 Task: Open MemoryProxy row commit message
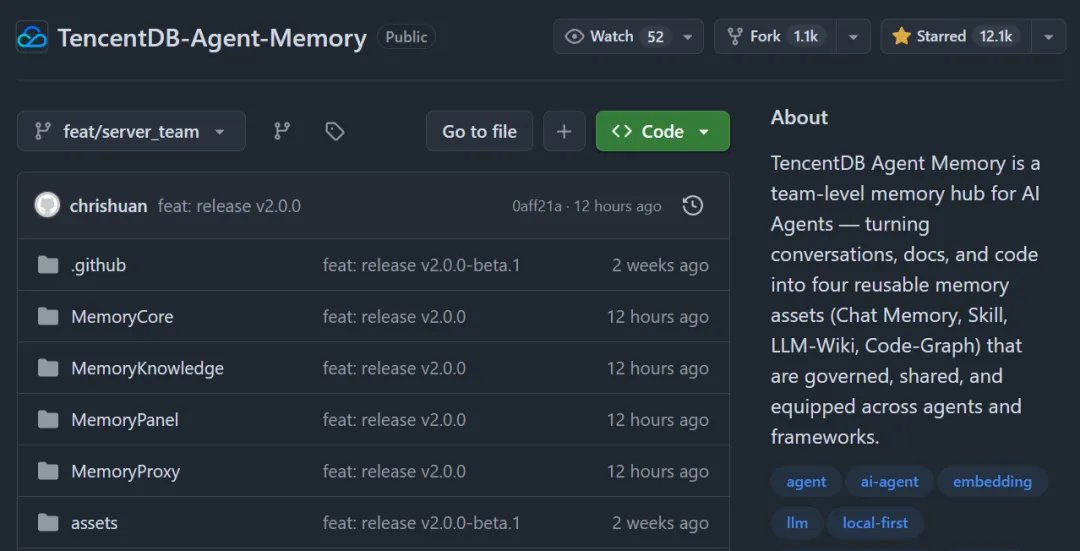tap(394, 472)
